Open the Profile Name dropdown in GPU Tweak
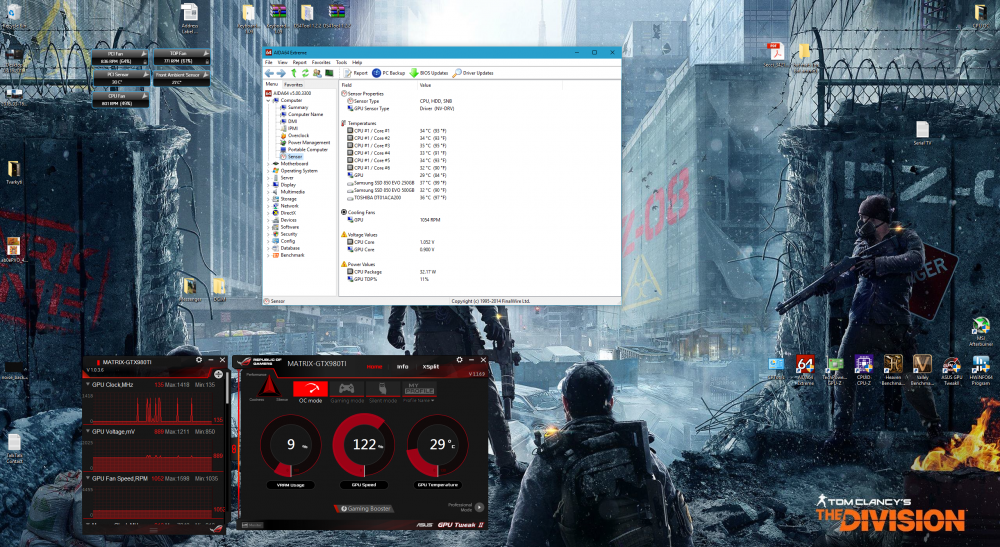 point(419,400)
